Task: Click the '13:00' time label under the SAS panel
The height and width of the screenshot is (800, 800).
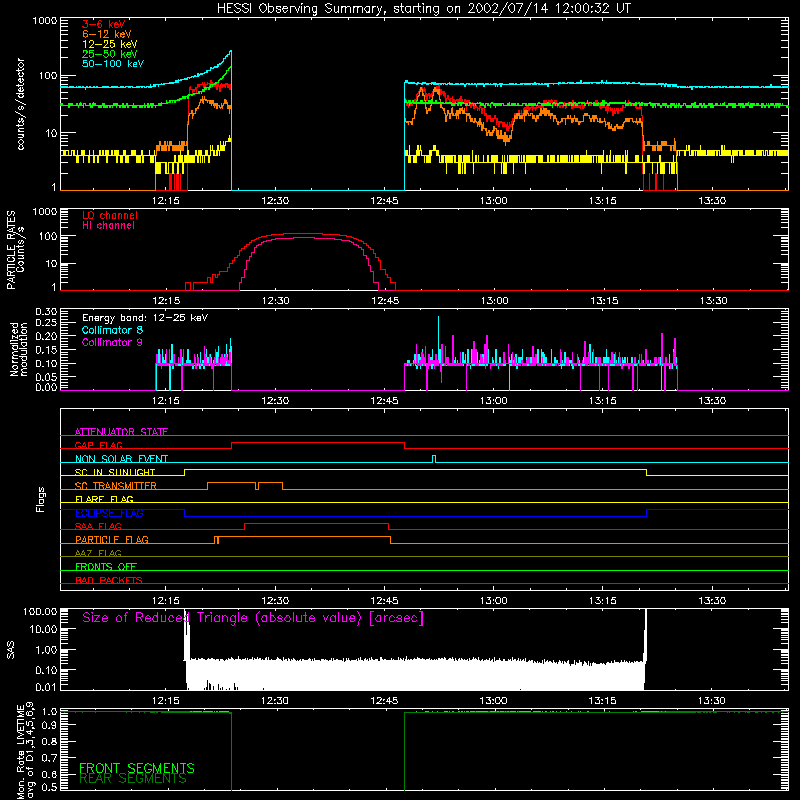Action: point(493,700)
